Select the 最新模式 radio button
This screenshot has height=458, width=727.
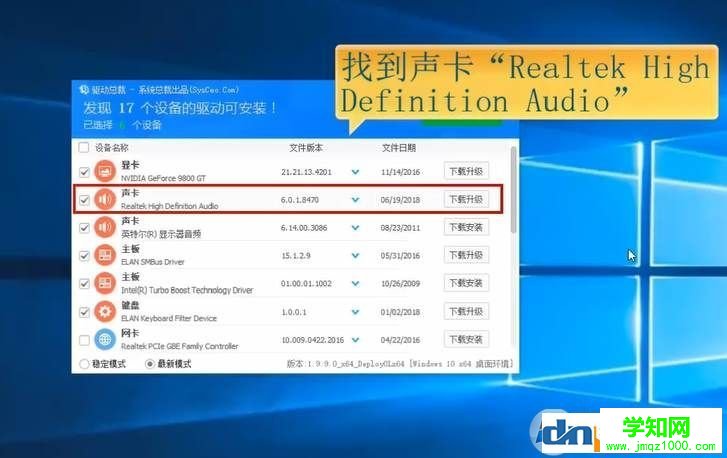tap(149, 364)
